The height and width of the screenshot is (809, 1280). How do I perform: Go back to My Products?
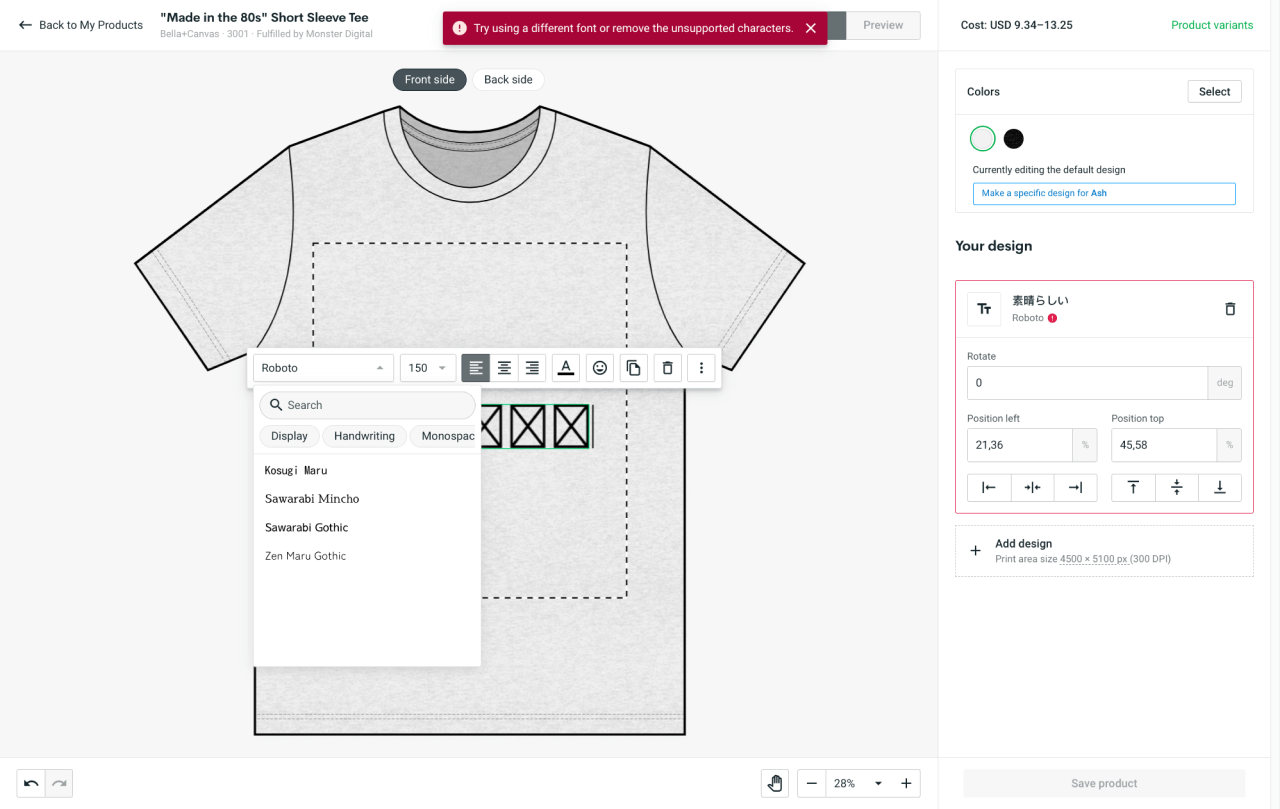[80, 25]
